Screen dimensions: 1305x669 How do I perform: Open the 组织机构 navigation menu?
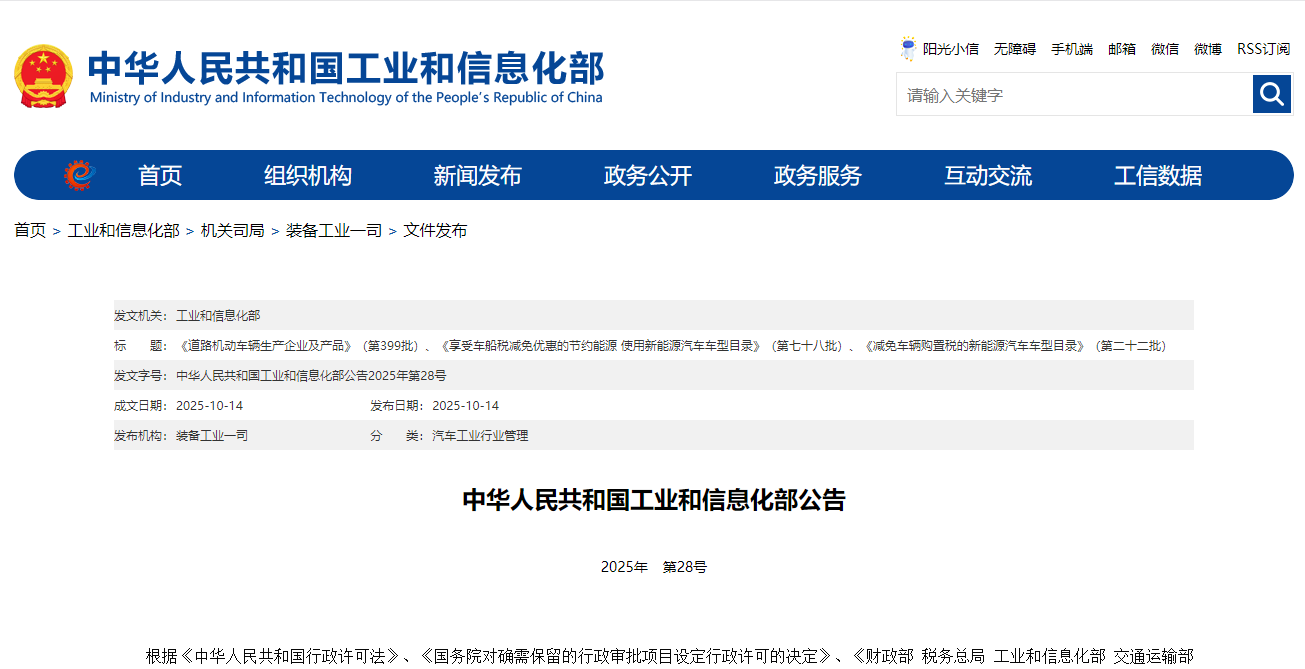[x=308, y=176]
